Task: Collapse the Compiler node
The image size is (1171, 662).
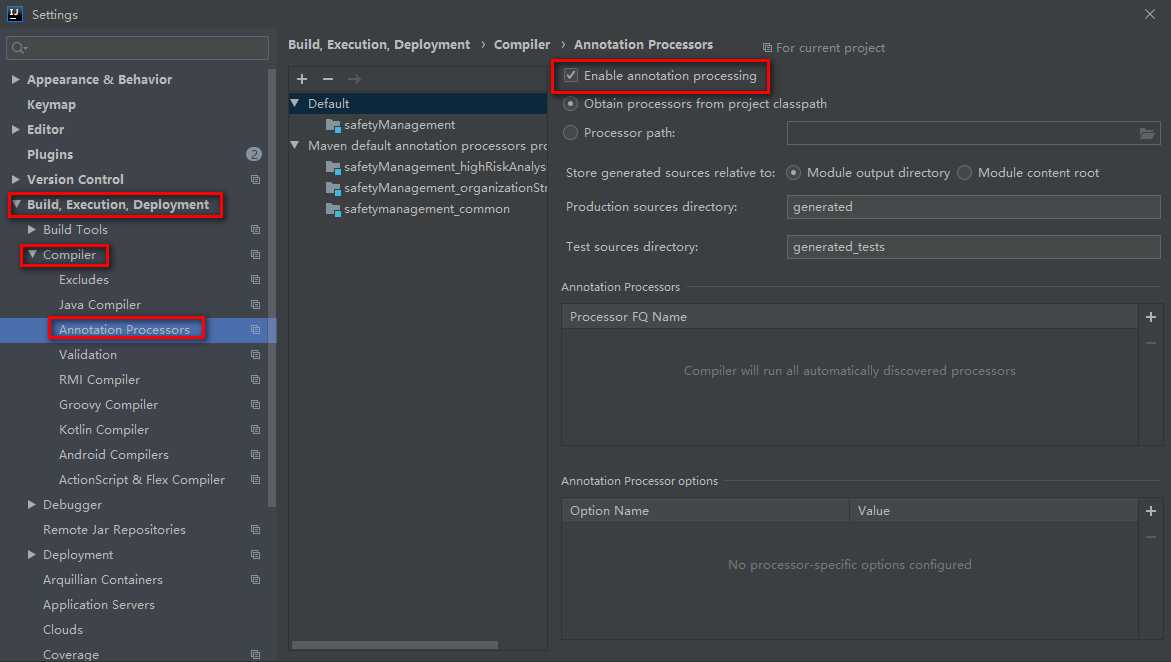Action: point(32,255)
